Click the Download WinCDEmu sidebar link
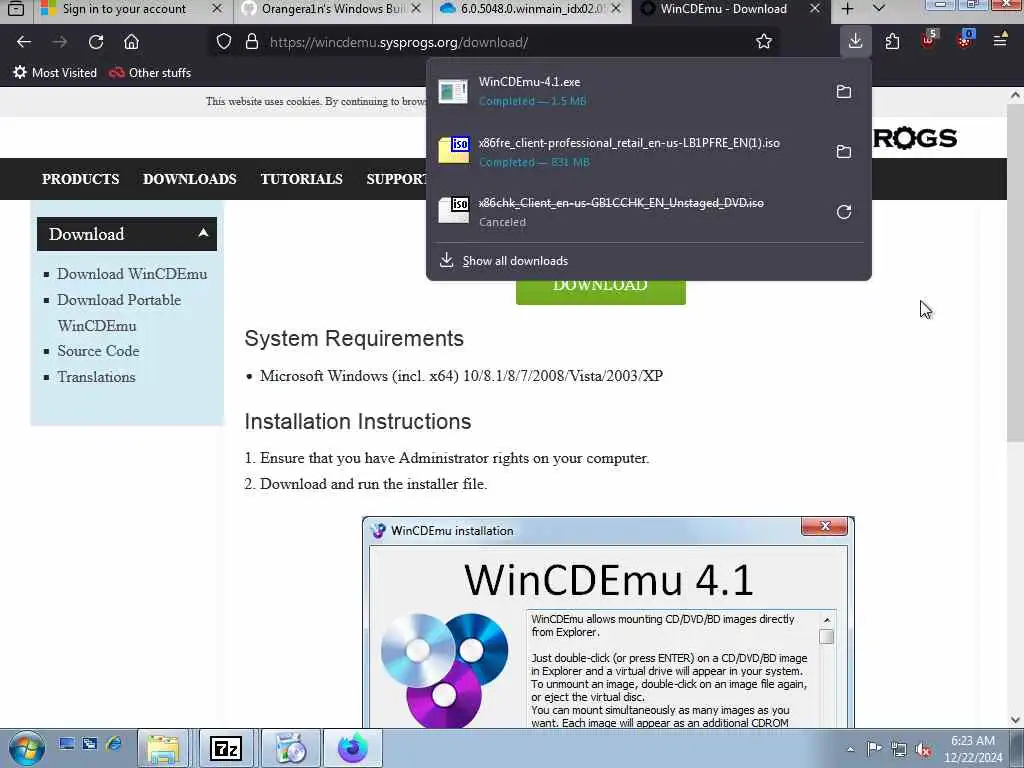Viewport: 1024px width, 768px height. tap(132, 274)
